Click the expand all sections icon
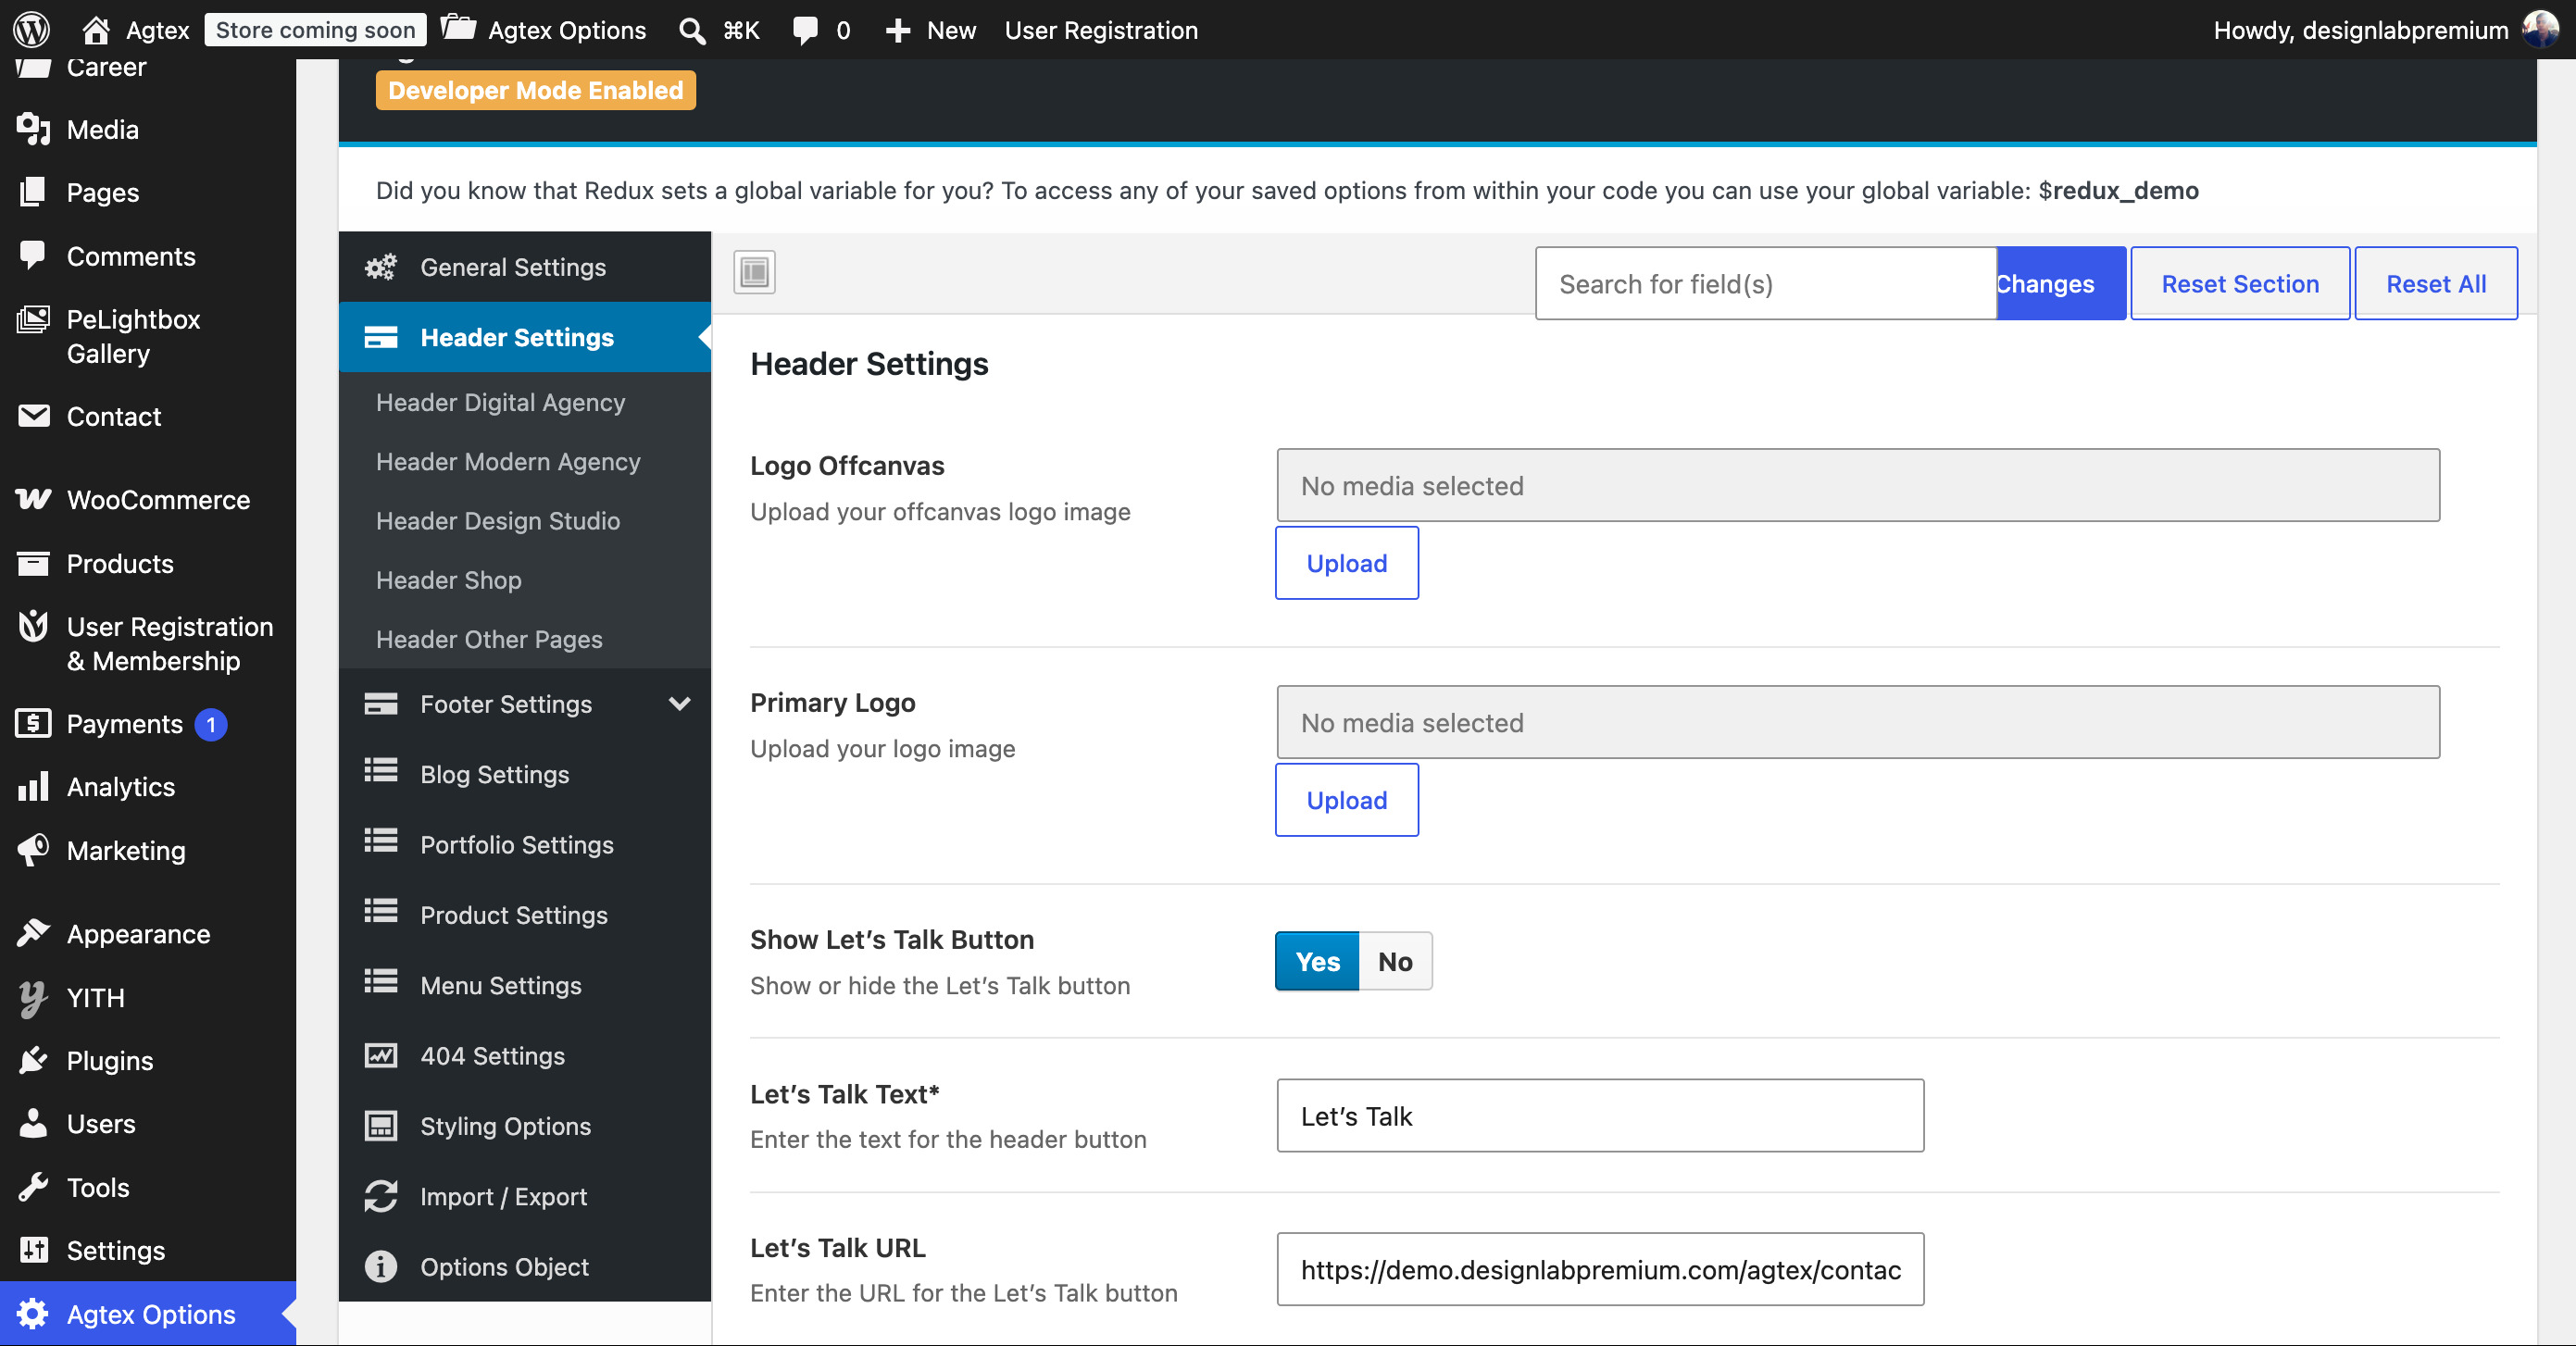The image size is (2576, 1346). click(755, 272)
